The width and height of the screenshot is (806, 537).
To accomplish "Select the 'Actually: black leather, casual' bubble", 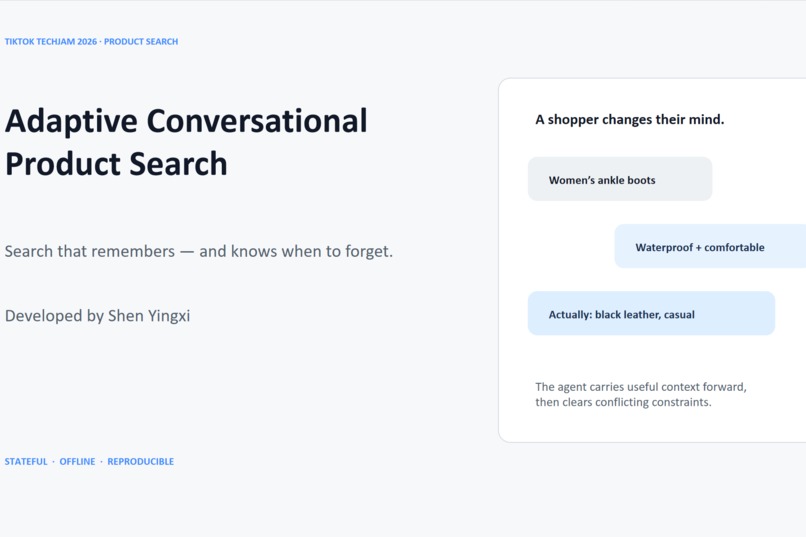I will point(651,313).
